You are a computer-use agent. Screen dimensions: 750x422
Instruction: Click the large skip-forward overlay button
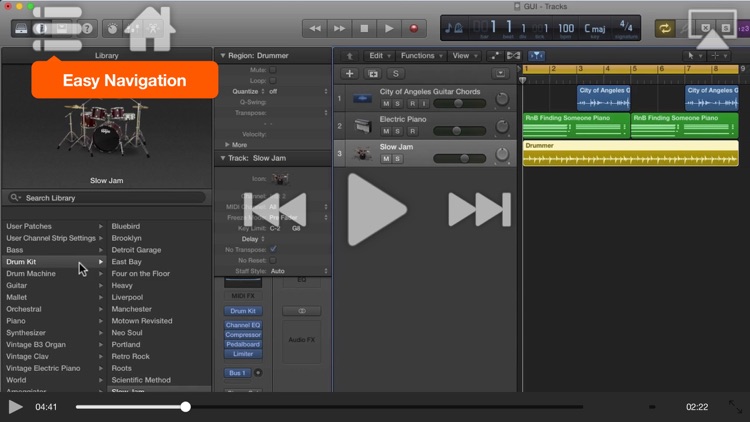pyautogui.click(x=479, y=210)
